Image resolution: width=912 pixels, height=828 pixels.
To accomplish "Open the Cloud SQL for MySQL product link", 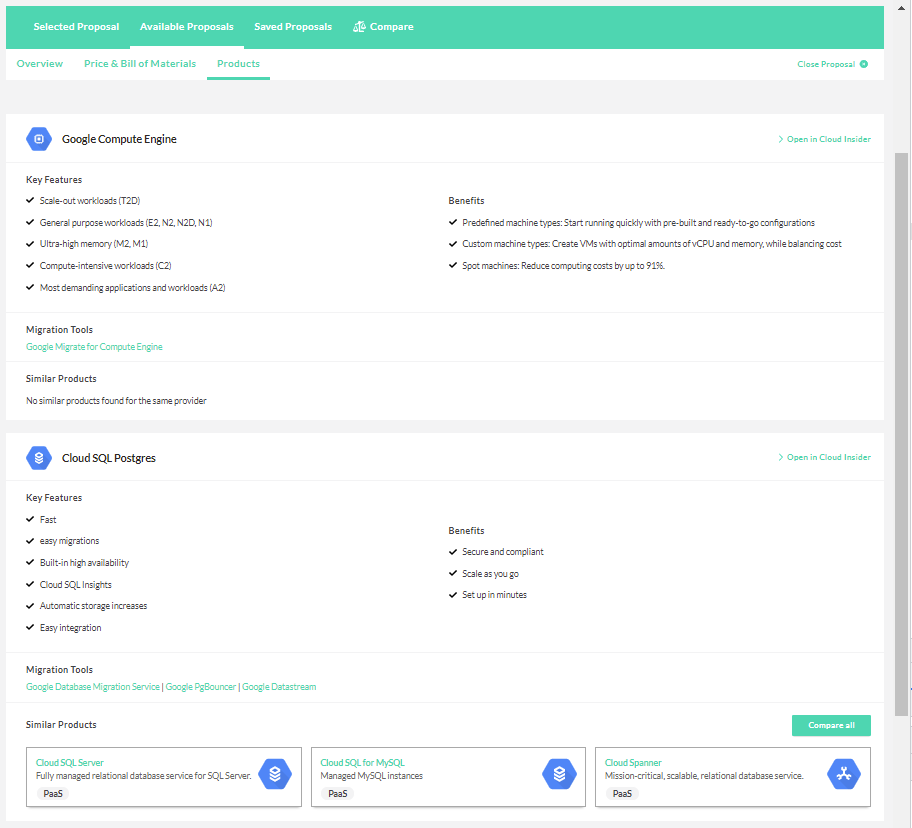I will [x=362, y=762].
